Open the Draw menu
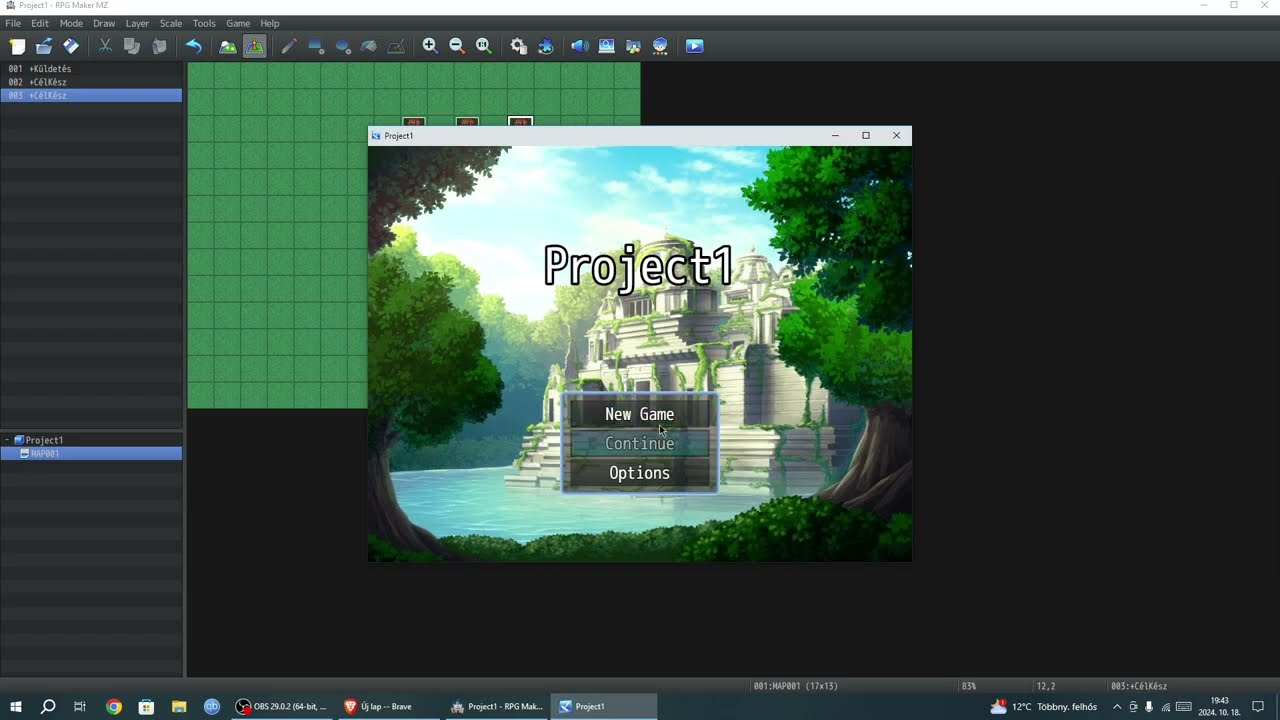Screen dimensions: 1280x720 click(x=104, y=23)
